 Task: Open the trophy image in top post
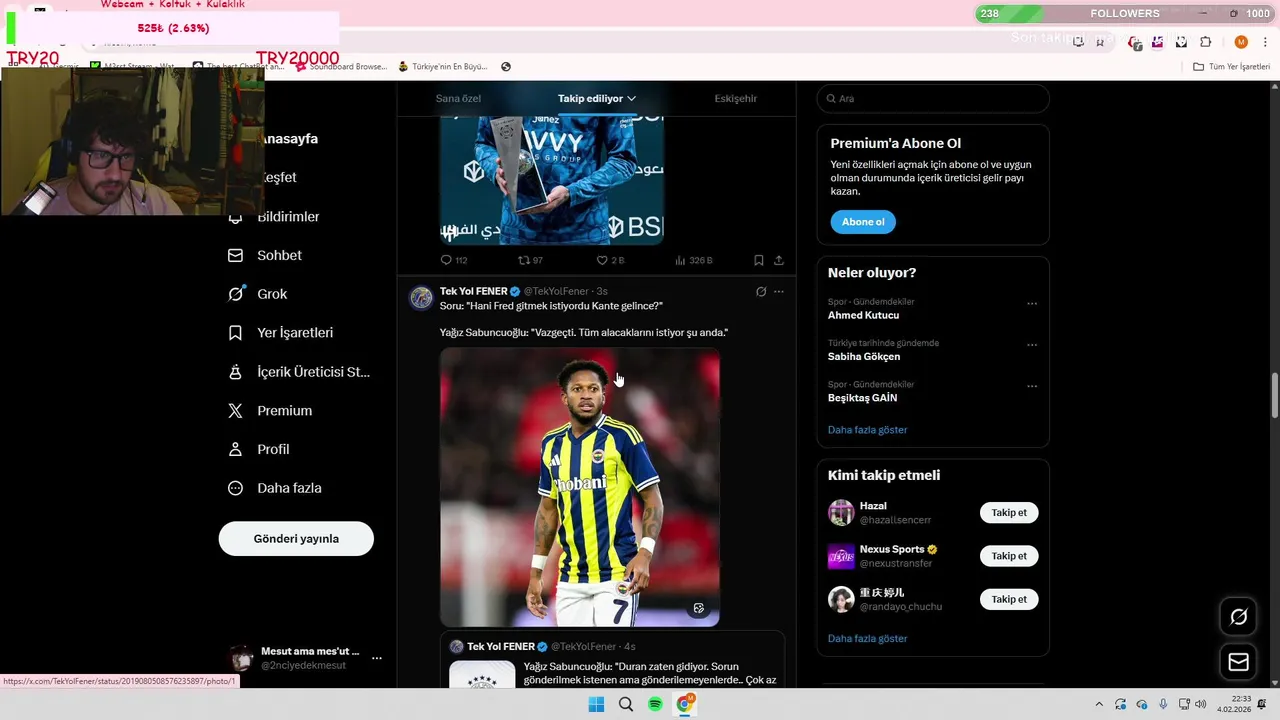coord(552,180)
